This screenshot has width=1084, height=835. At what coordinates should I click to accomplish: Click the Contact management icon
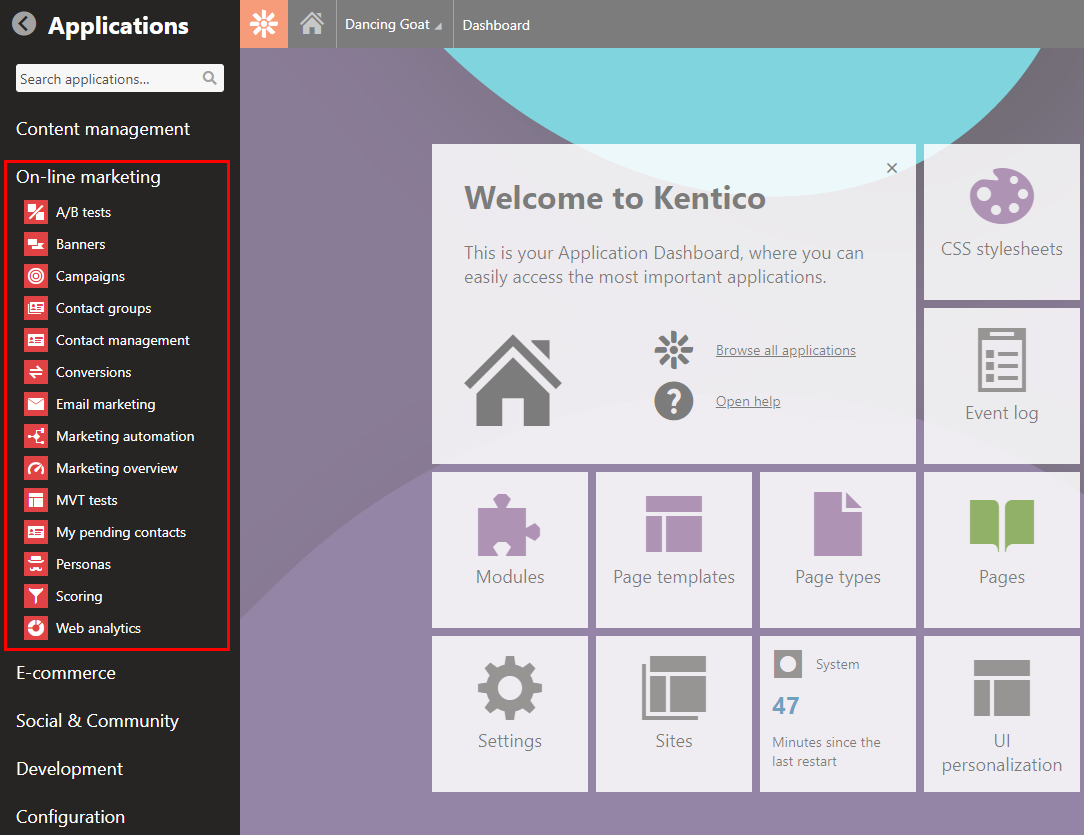[36, 340]
